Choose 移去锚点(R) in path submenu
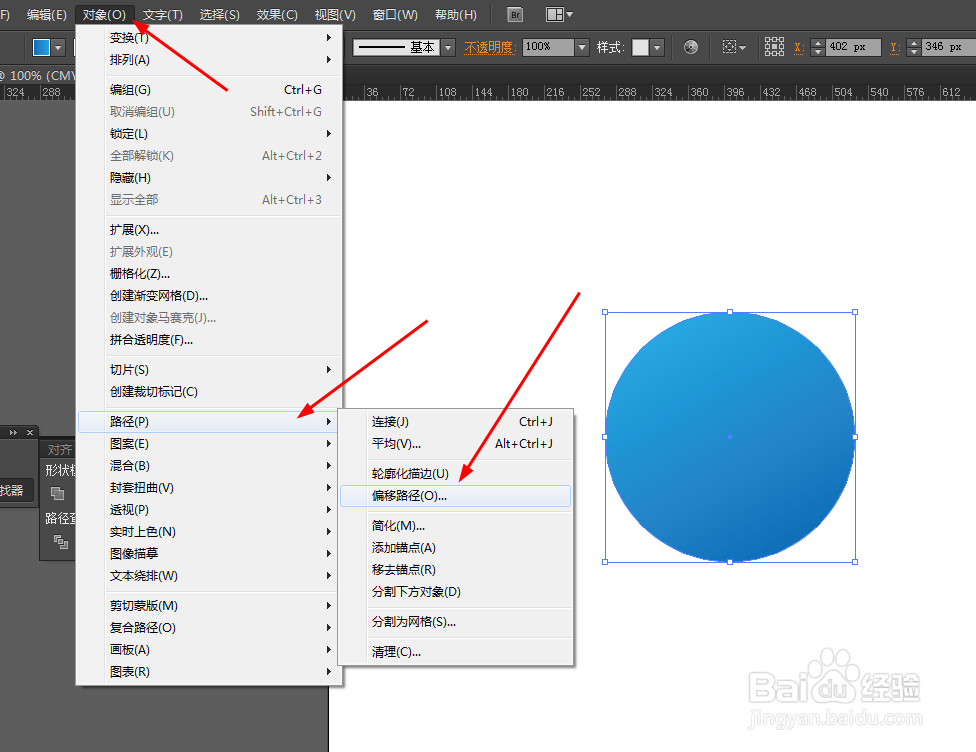Screen dimensions: 976x752 click(x=456, y=570)
